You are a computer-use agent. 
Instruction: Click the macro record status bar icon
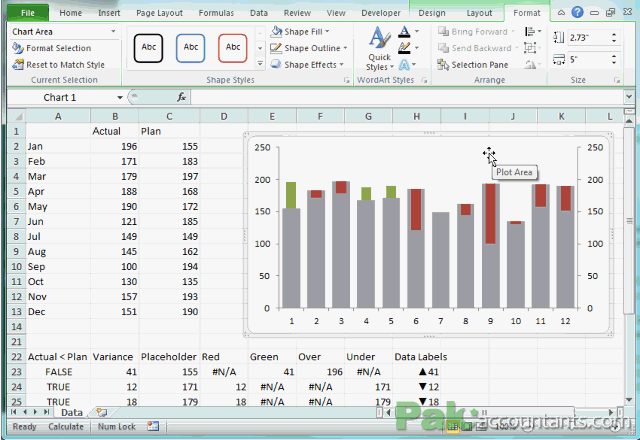153,426
